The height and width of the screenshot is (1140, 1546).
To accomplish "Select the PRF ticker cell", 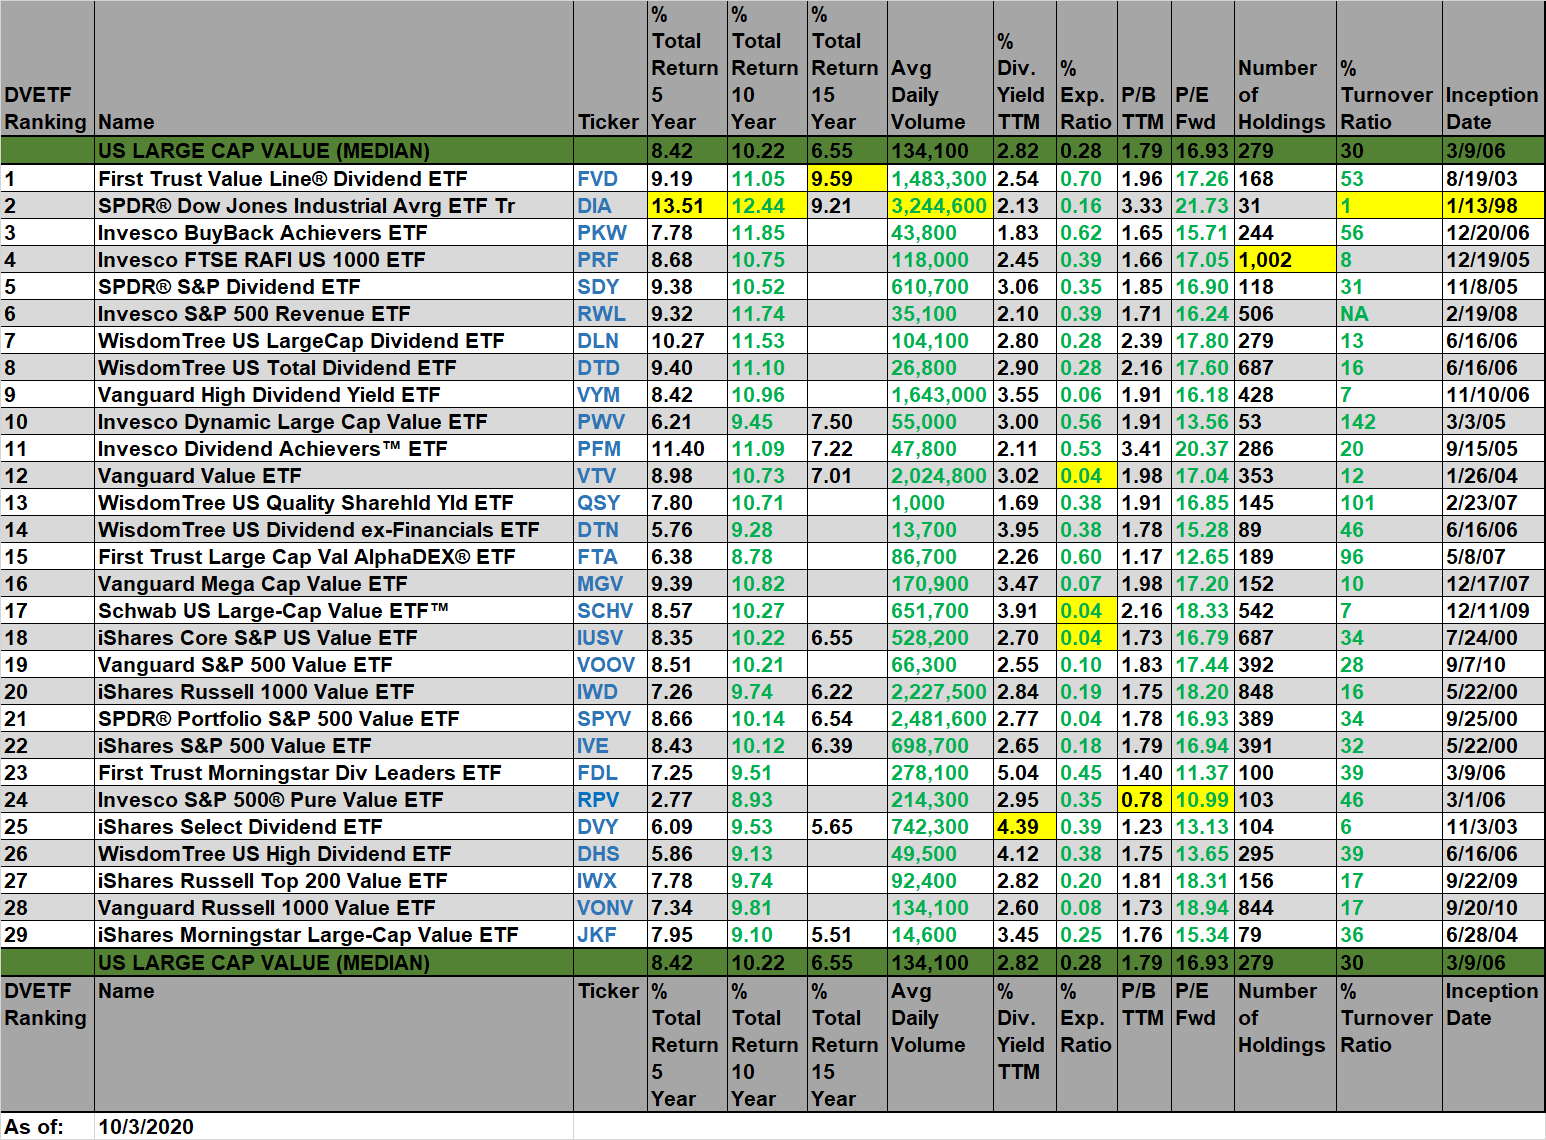I will pyautogui.click(x=610, y=260).
